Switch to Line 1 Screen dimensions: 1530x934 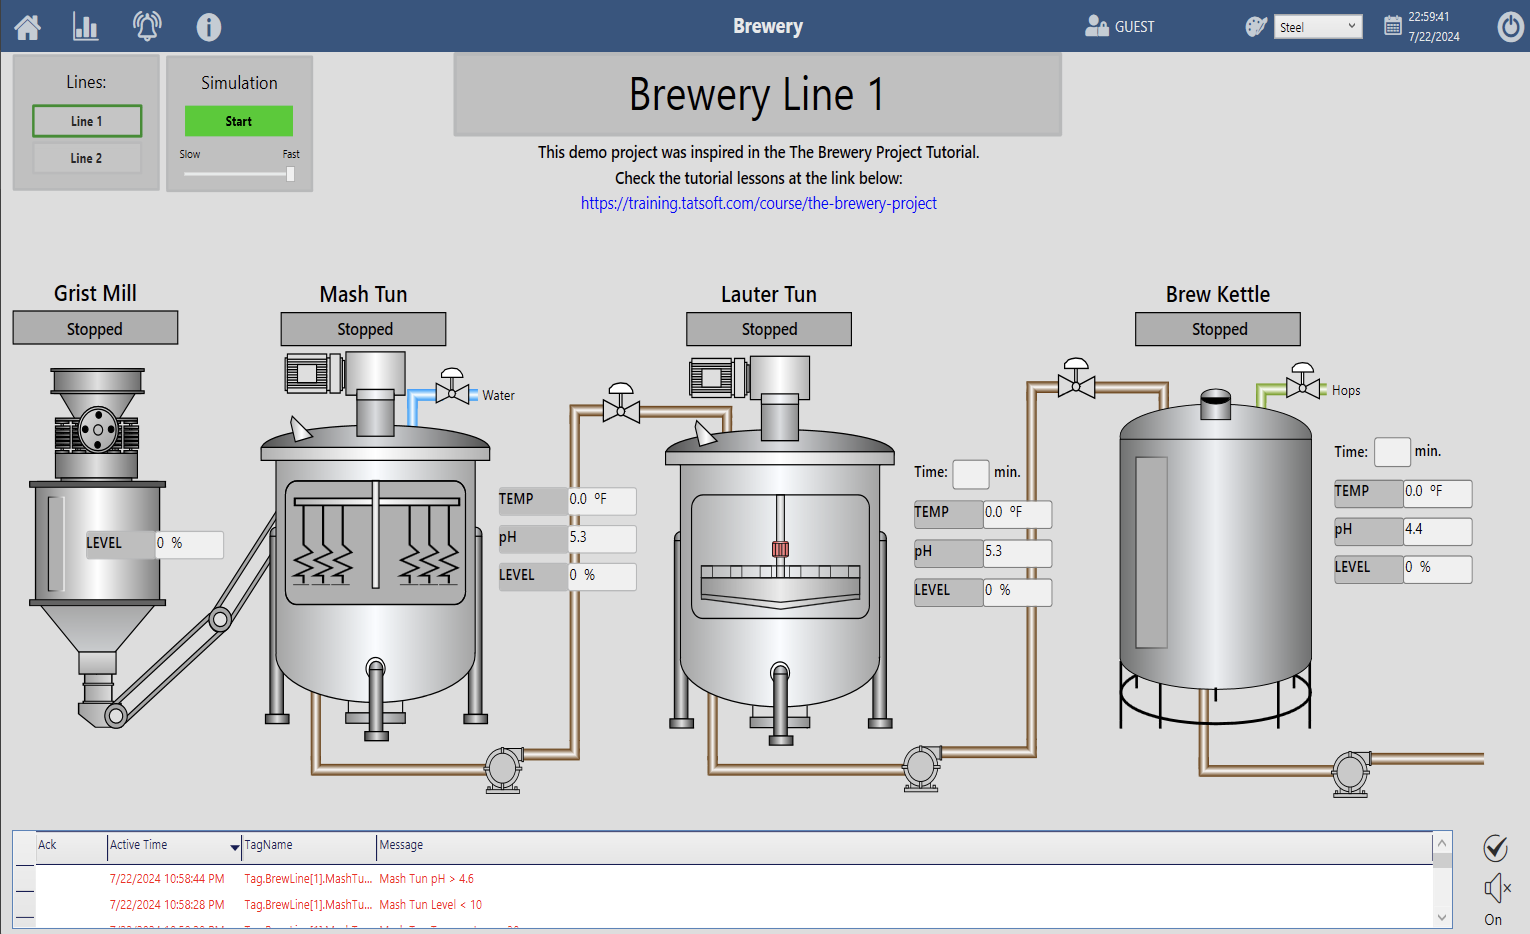tap(87, 121)
